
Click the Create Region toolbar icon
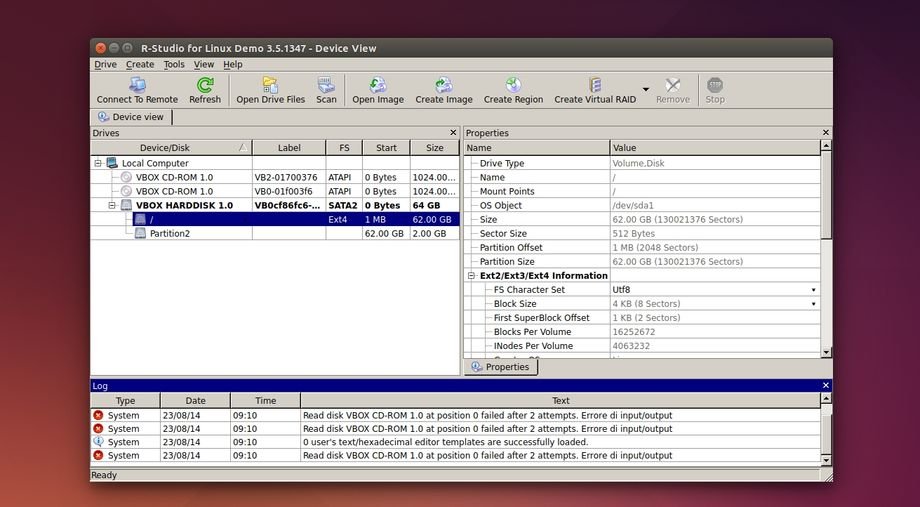coord(513,86)
